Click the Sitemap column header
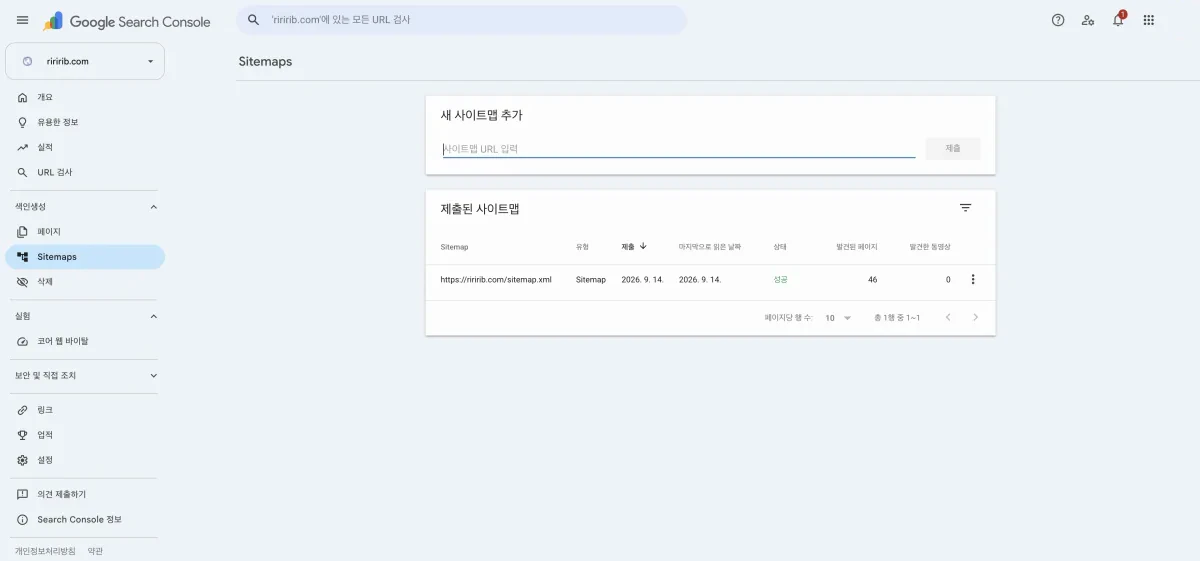Screen dimensions: 1200x561 click(x=454, y=247)
